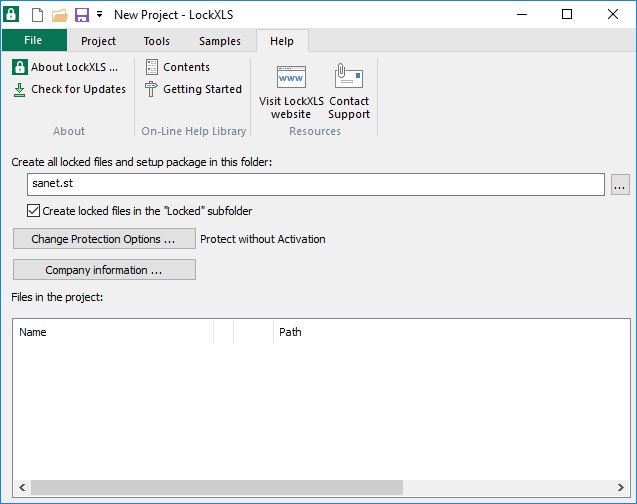Image resolution: width=637 pixels, height=504 pixels.
Task: Open About LockXLS dialog
Action: click(x=65, y=67)
